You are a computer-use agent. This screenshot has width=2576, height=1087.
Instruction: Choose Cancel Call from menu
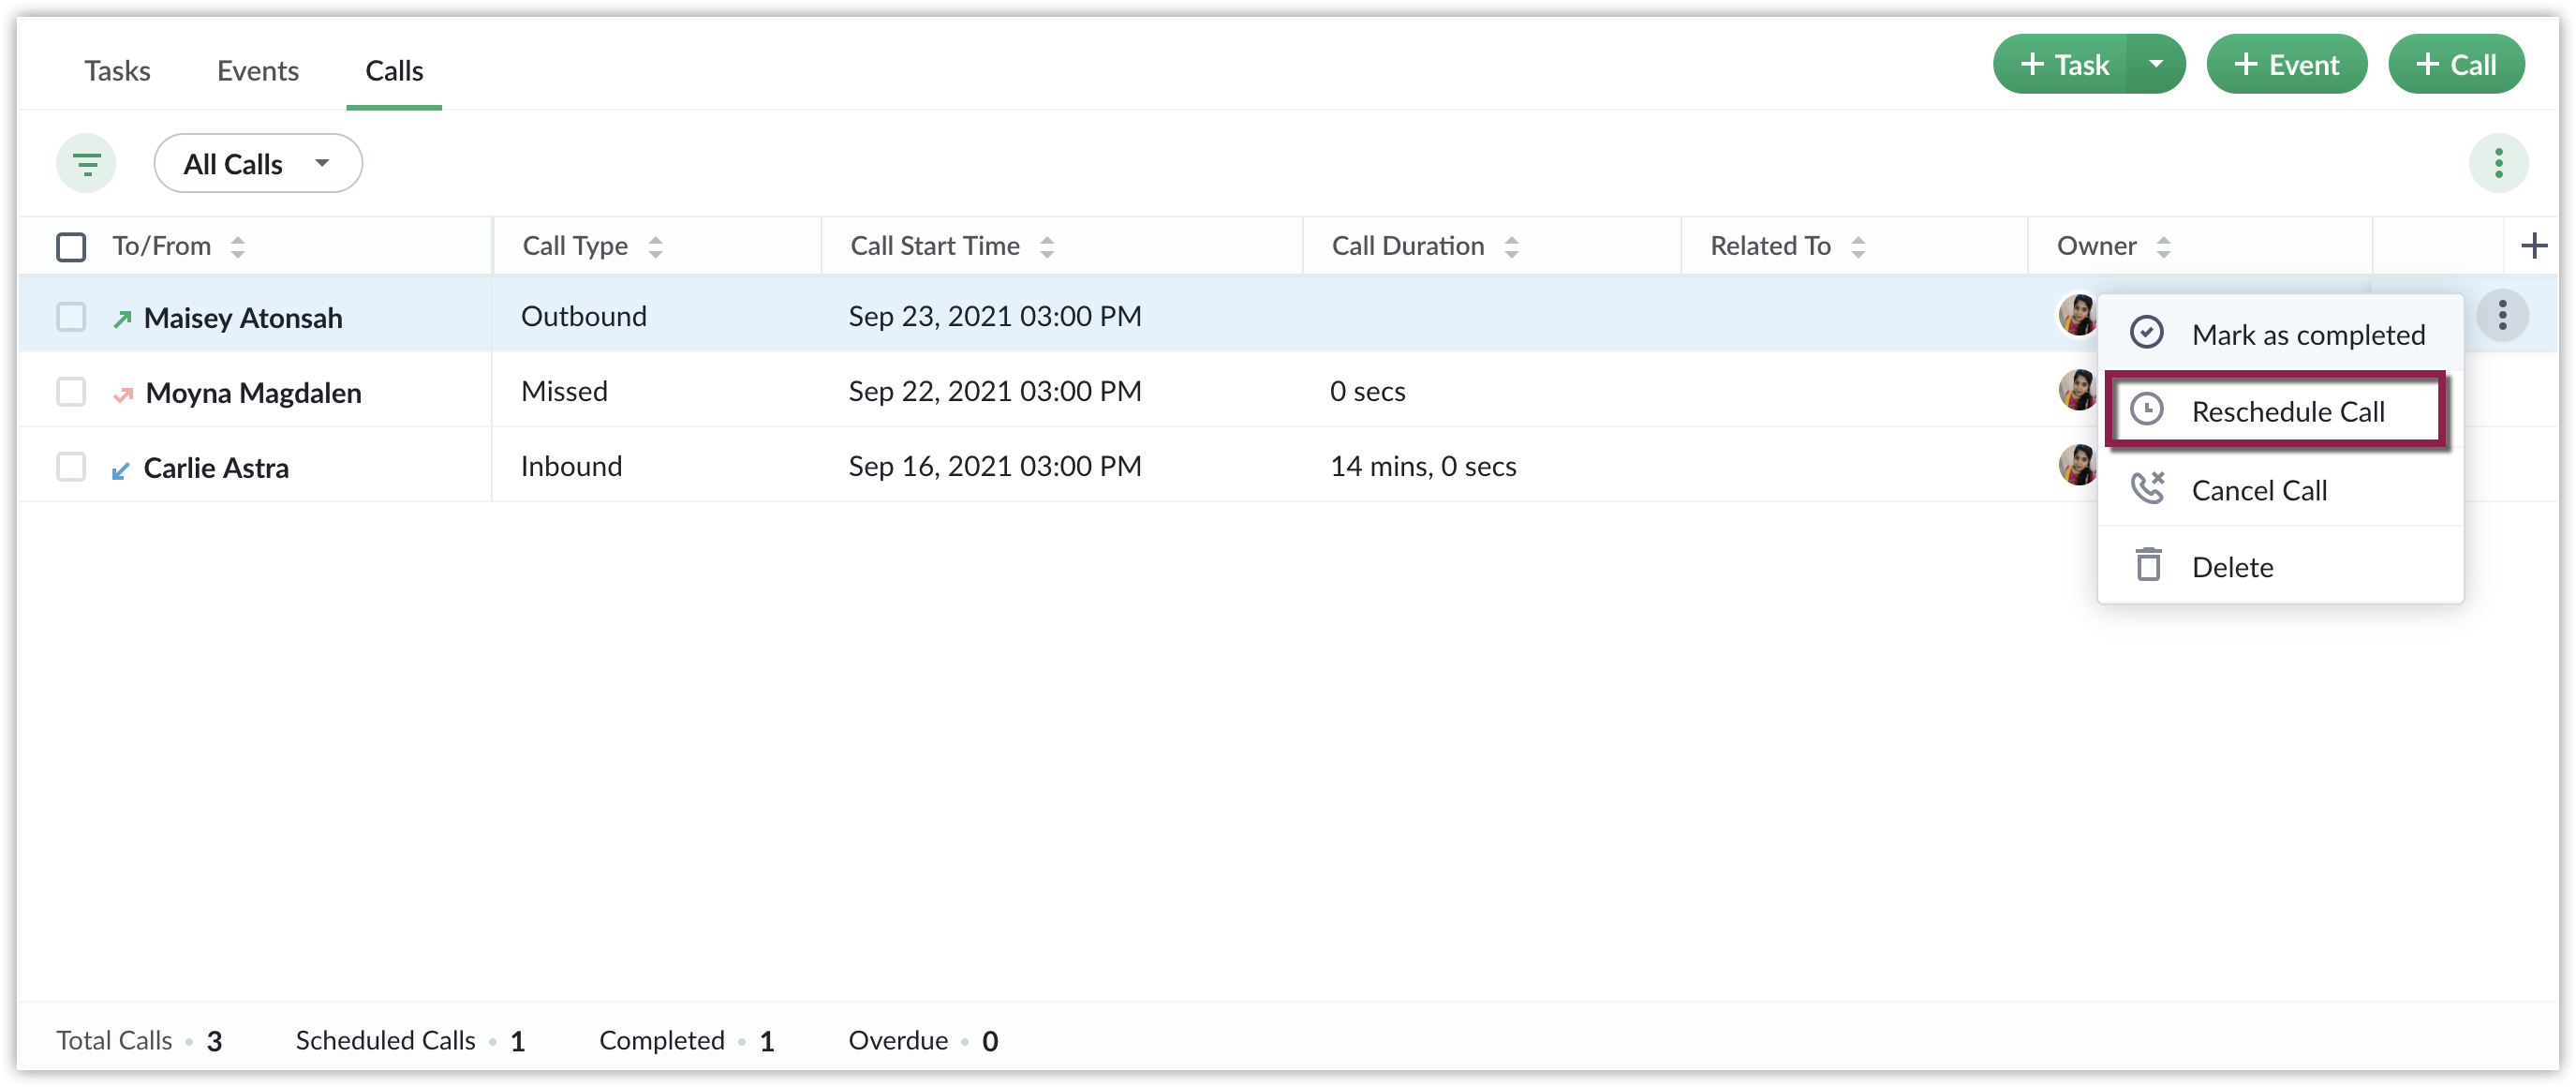2279,489
